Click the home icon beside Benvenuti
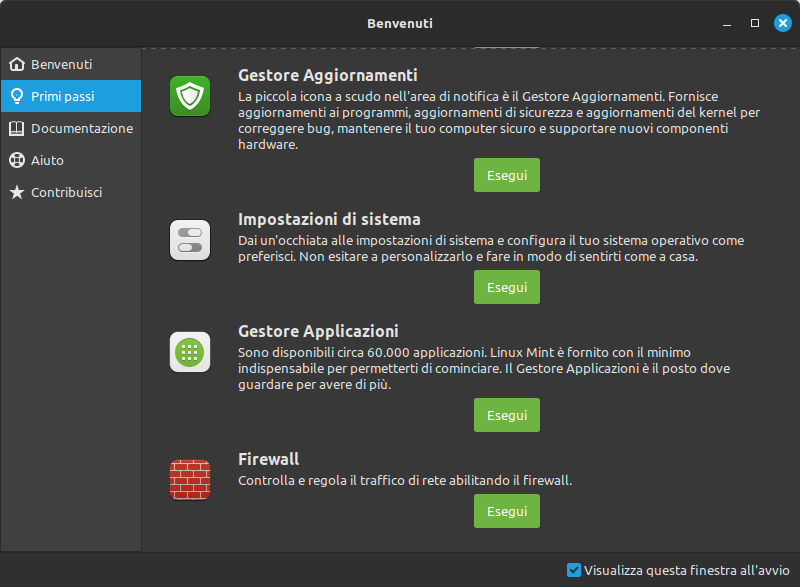800x587 pixels. [17, 64]
